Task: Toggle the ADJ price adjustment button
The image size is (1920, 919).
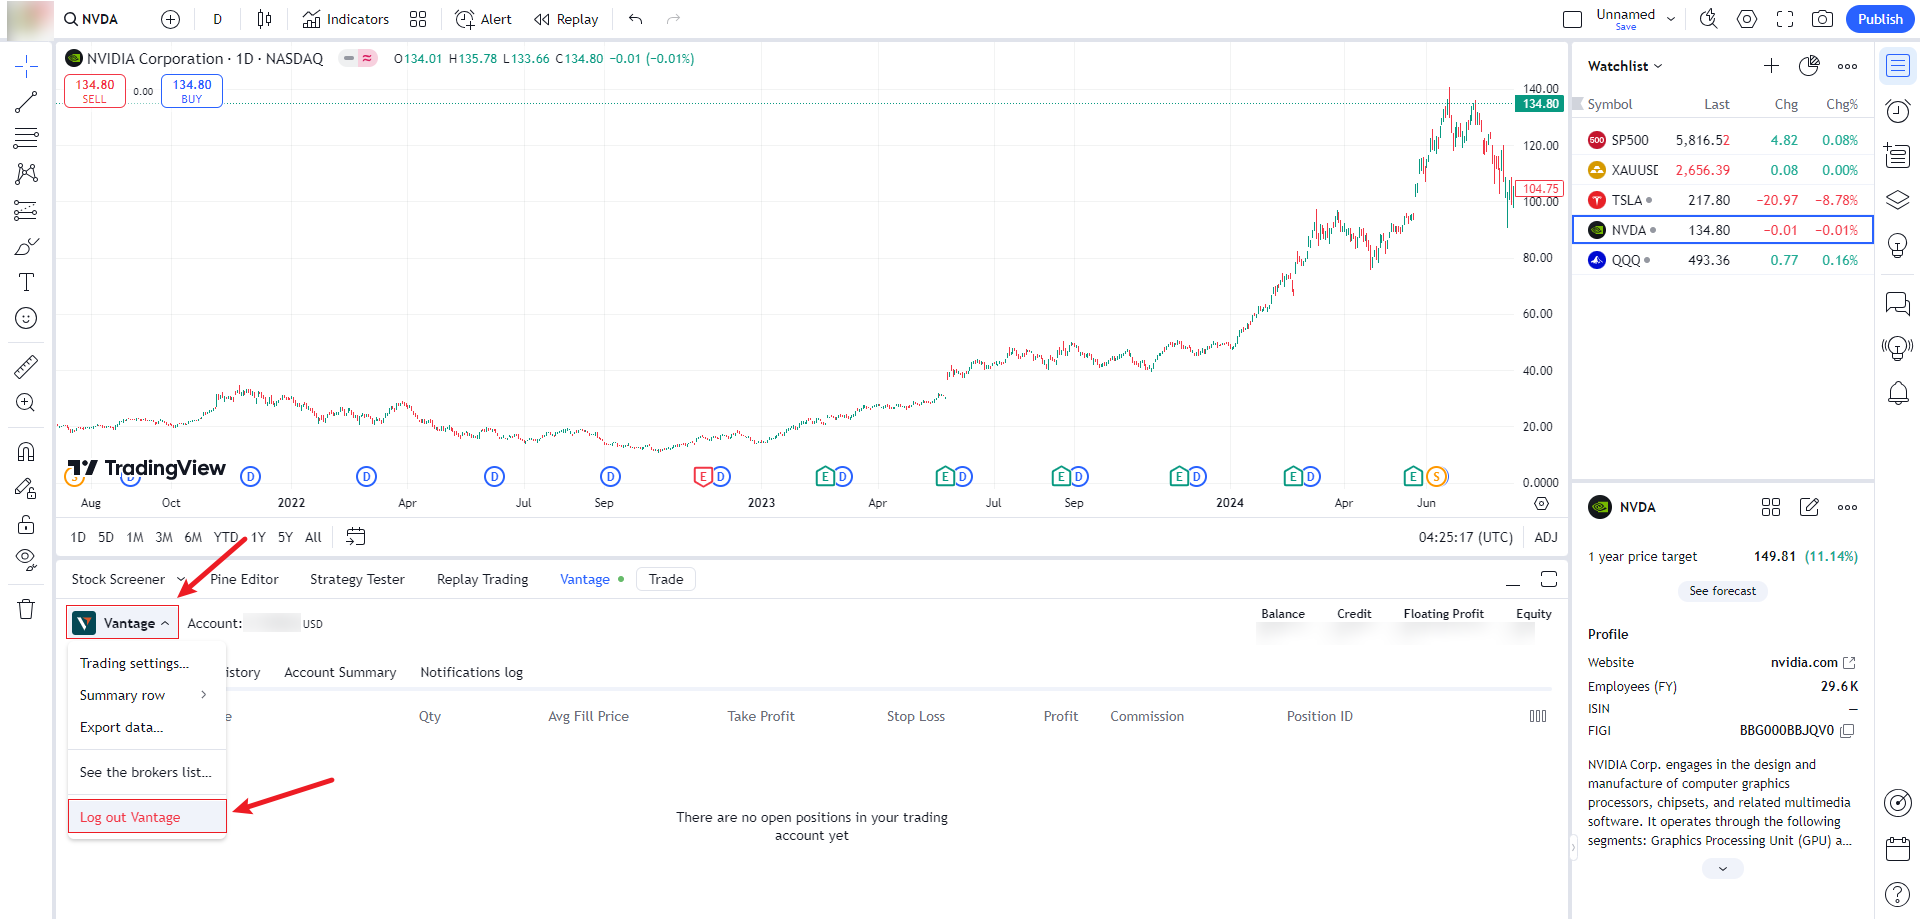Action: [x=1545, y=537]
